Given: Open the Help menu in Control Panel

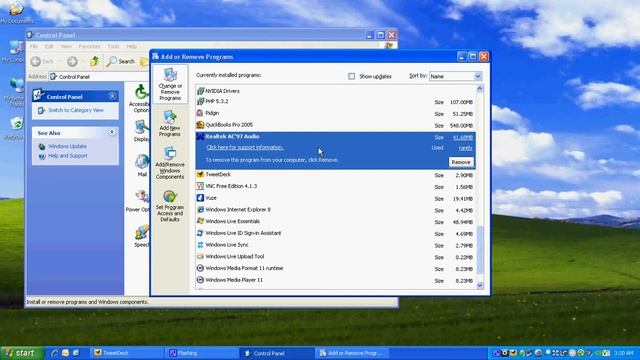Looking at the screenshot, I should tap(131, 47).
